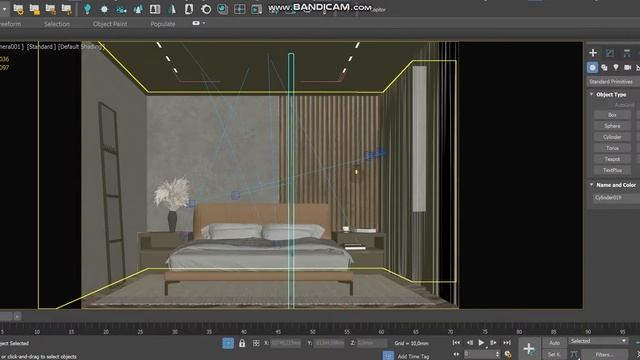Click the Cylinder primitive button
Screen dimensions: 640x360
tap(612, 137)
